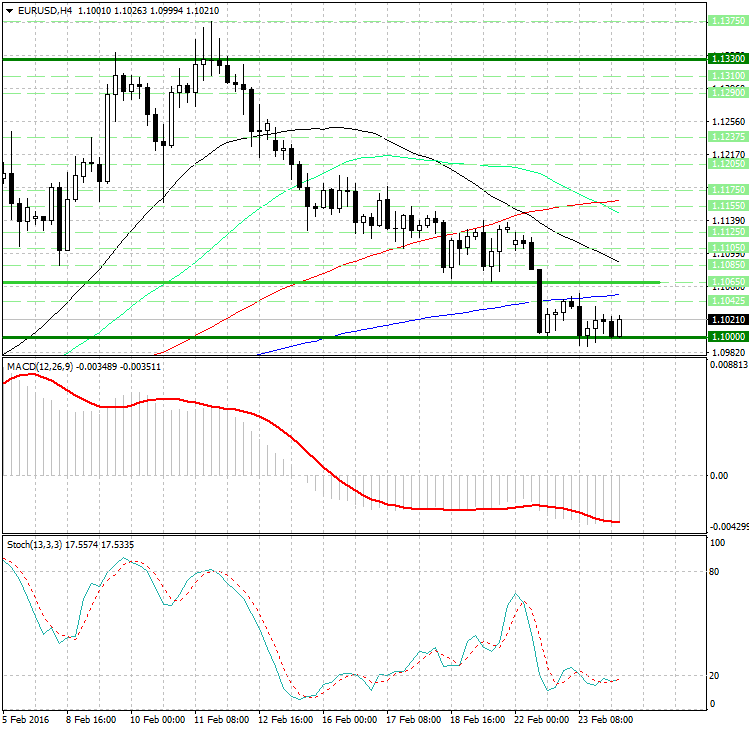749x731 pixels.
Task: Click the 18 Feb 16:00 time label
Action: 478,720
